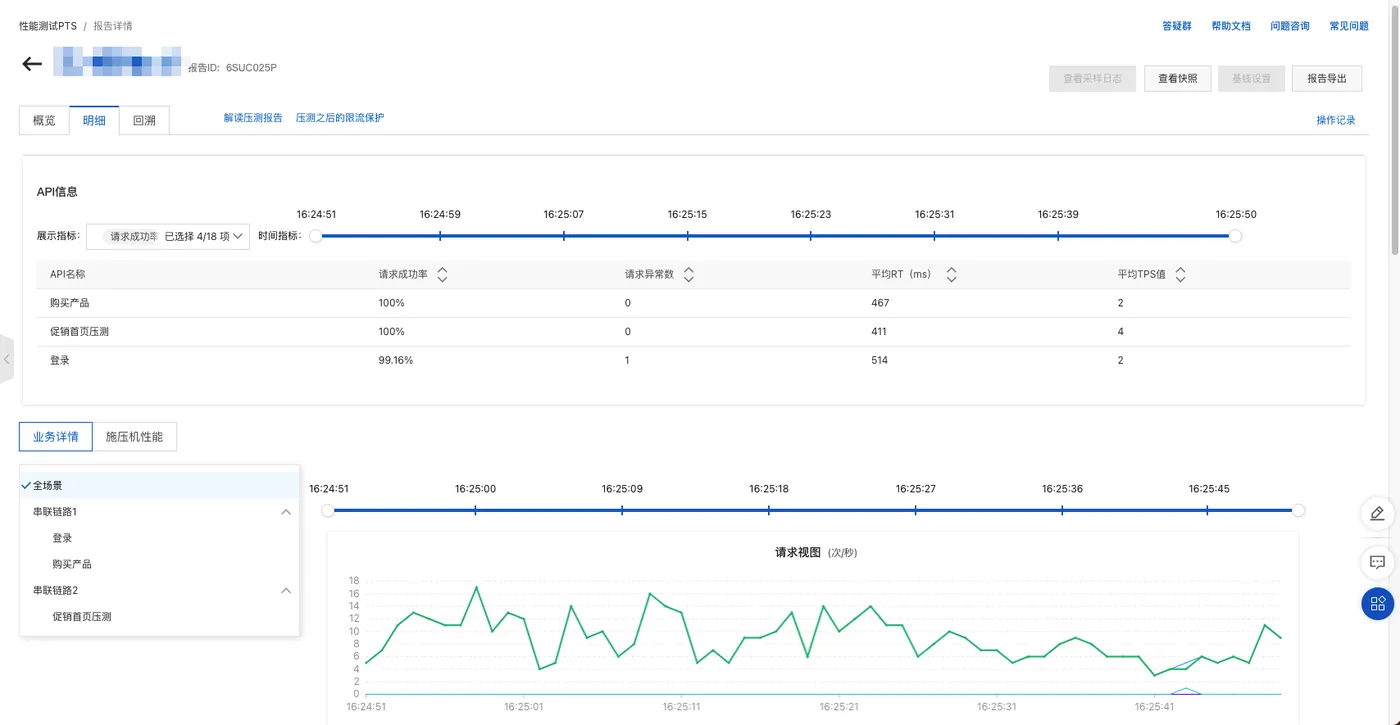Open 压测之后的限流保护 link
1400x725 pixels.
pyautogui.click(x=340, y=118)
